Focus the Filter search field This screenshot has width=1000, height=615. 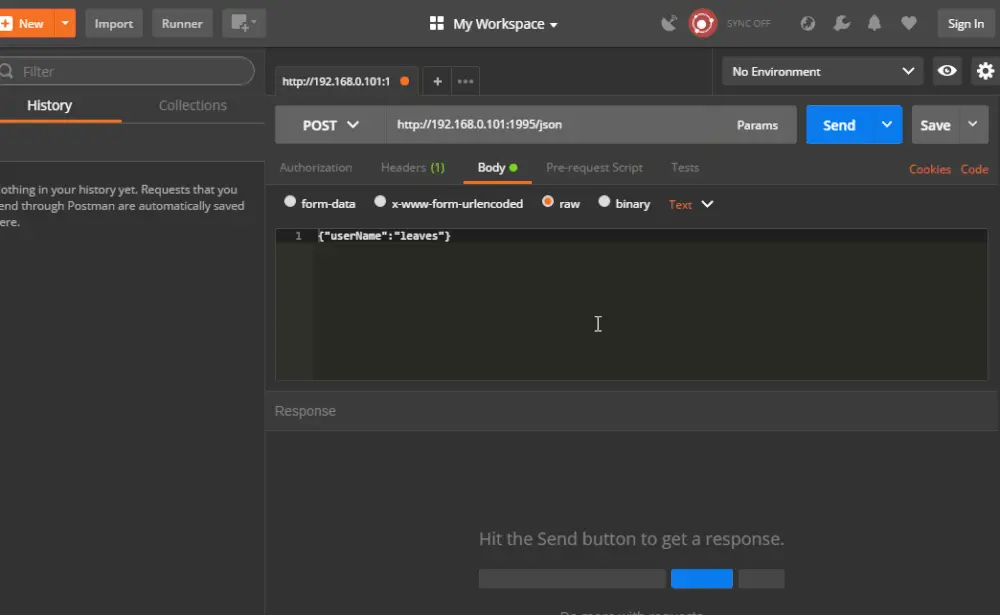tap(127, 71)
